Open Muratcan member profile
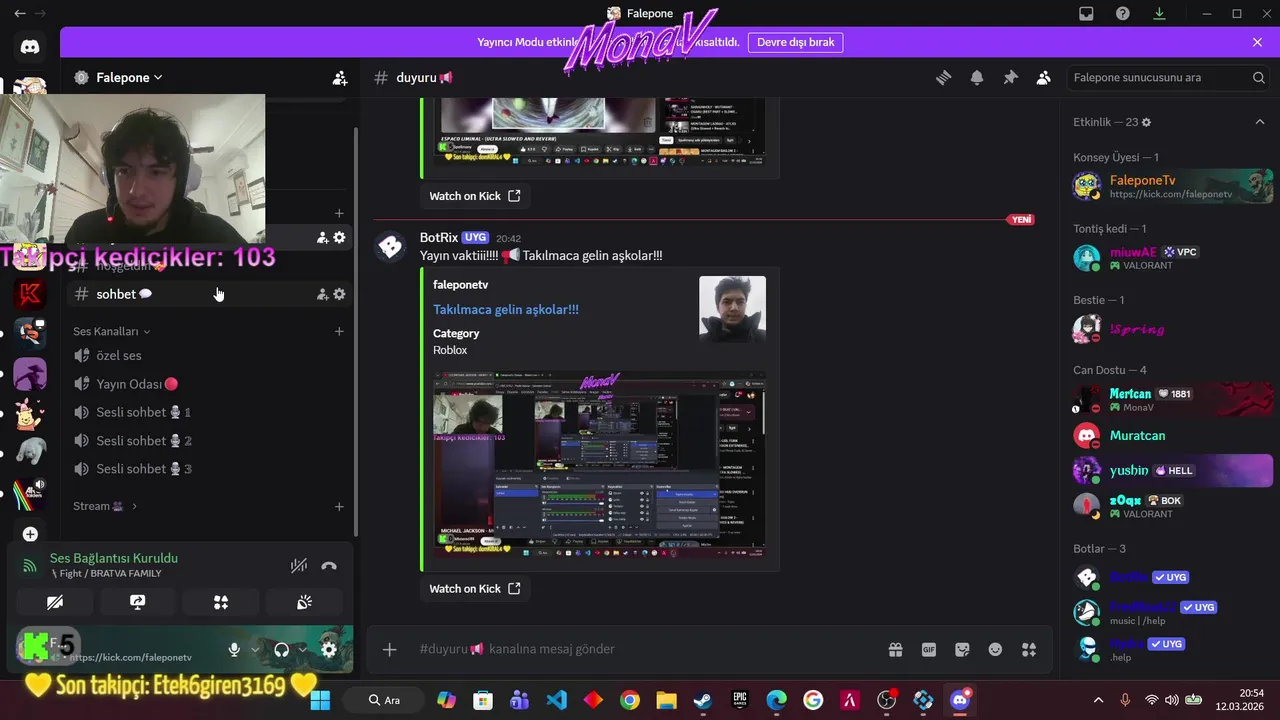The image size is (1280, 720). (1171, 436)
